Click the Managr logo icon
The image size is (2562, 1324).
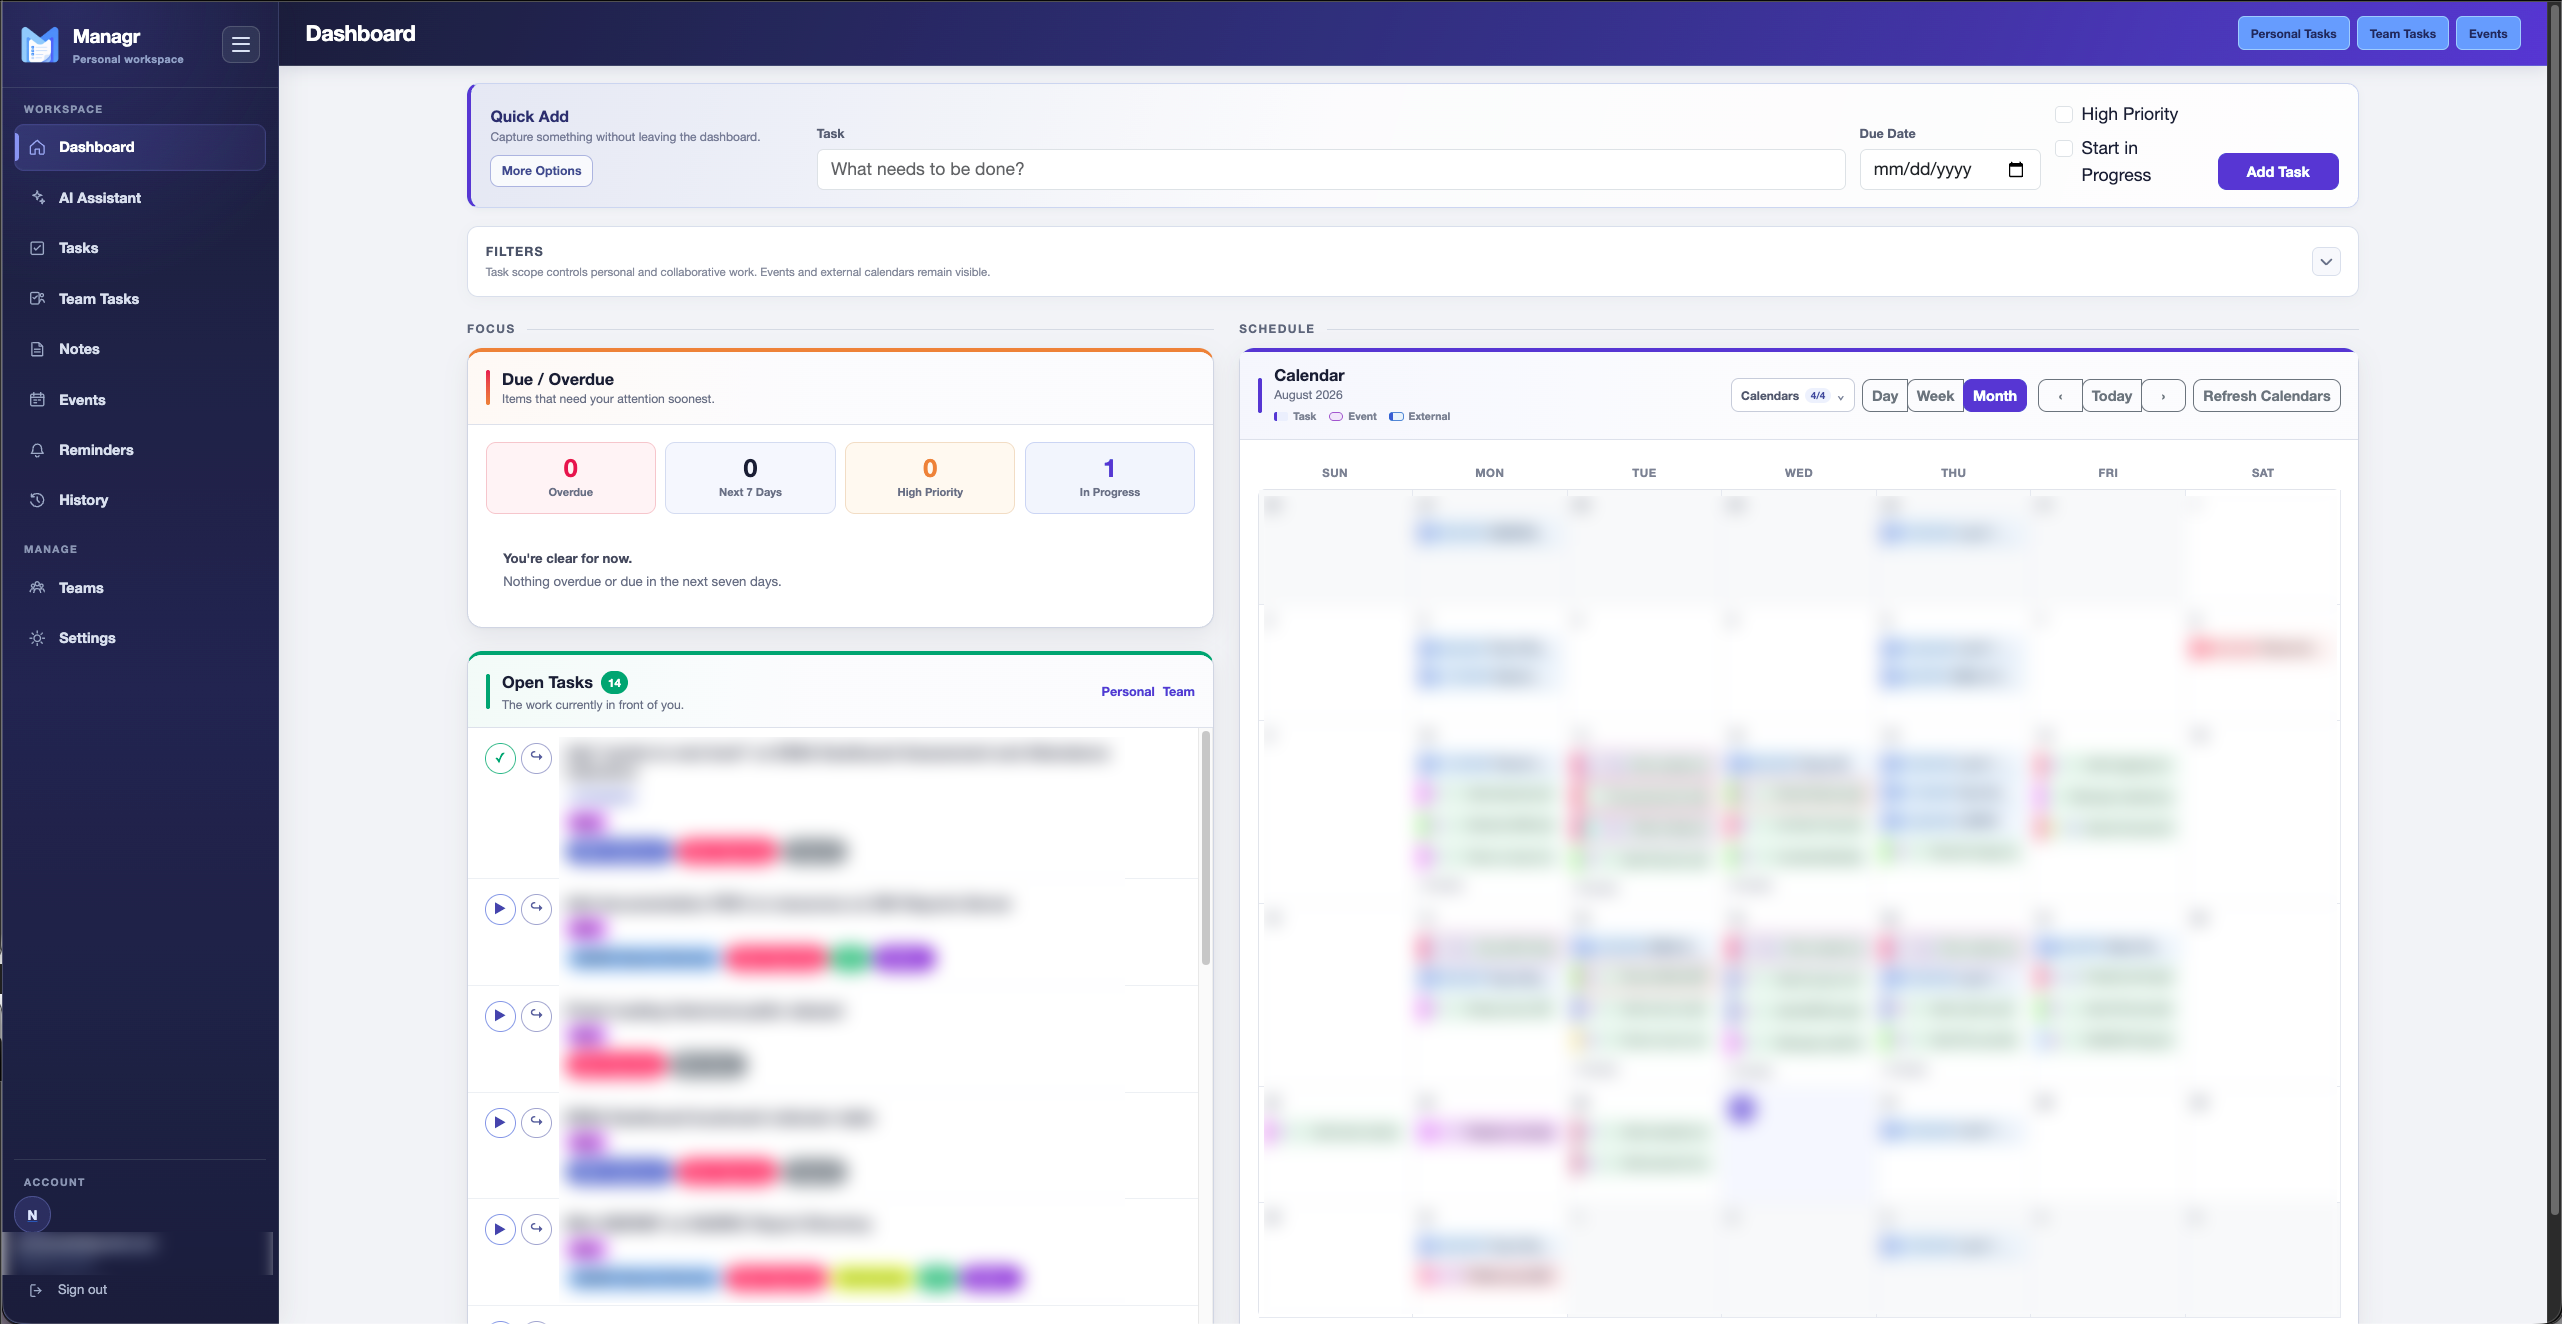tap(40, 44)
